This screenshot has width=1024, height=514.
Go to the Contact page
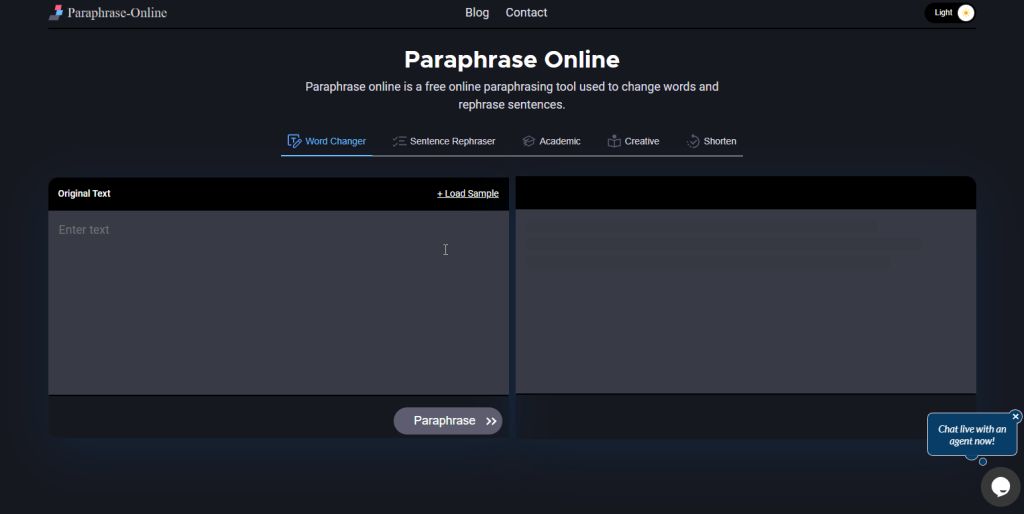pos(526,13)
